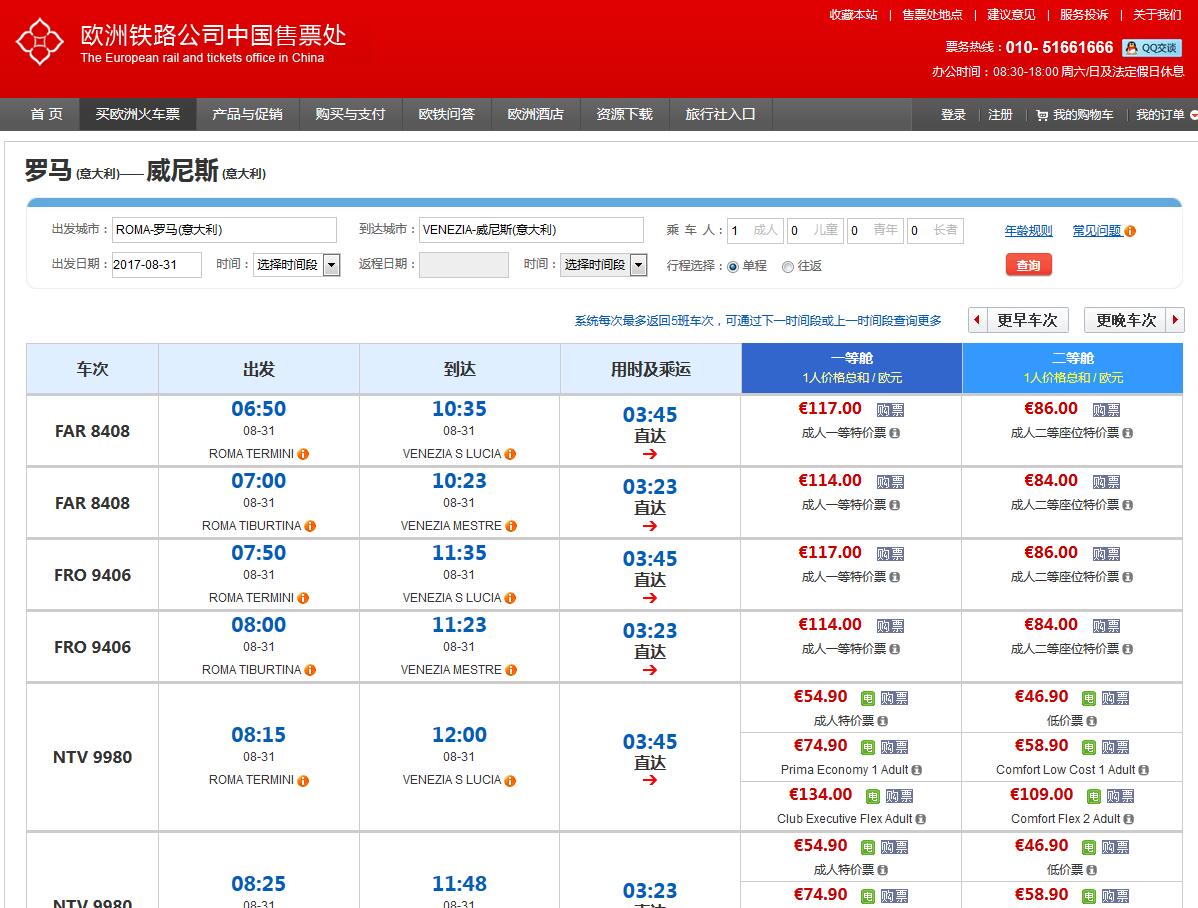Viewport: 1198px width, 908px height.
Task: Click info icon after Prima Economy 1 Adult
Action: click(917, 770)
